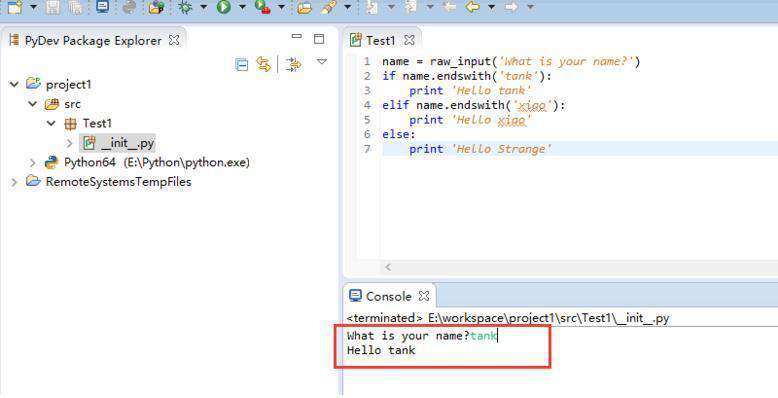Select the Test1 package in explorer
The image size is (778, 398).
click(97, 123)
